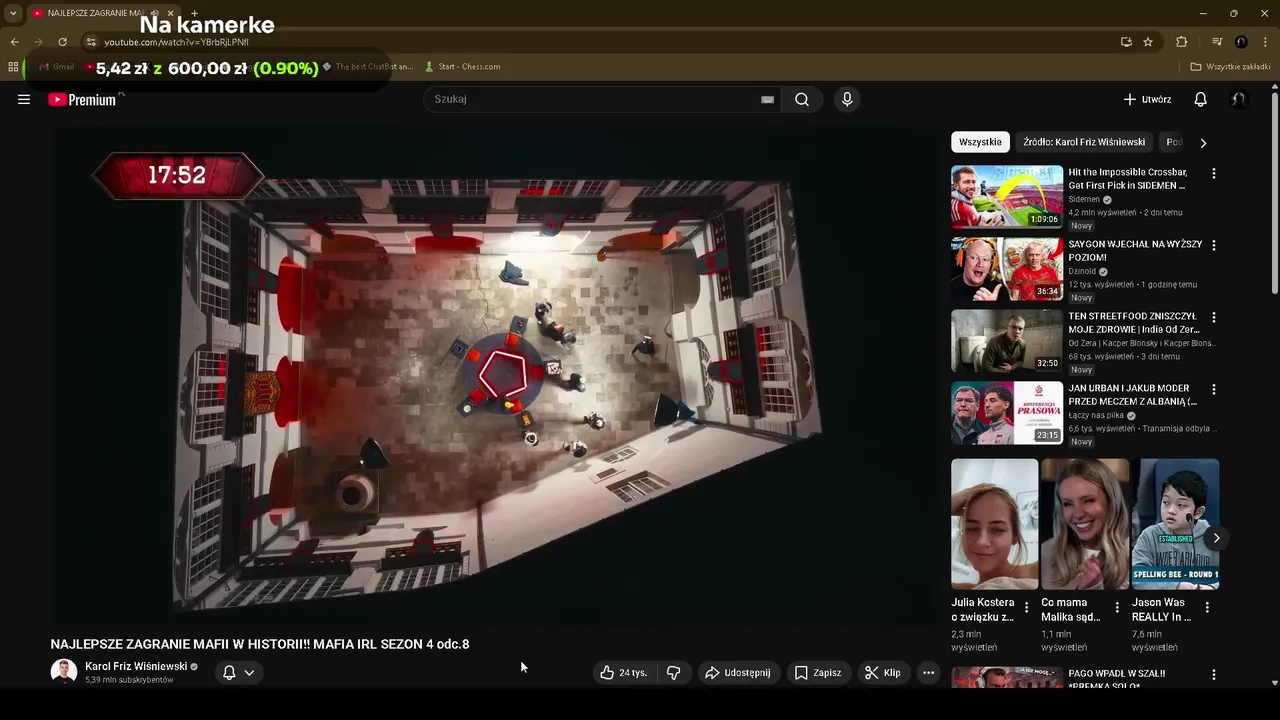
Task: Open Jason Spelling Bee short thumbnail
Action: point(1175,524)
